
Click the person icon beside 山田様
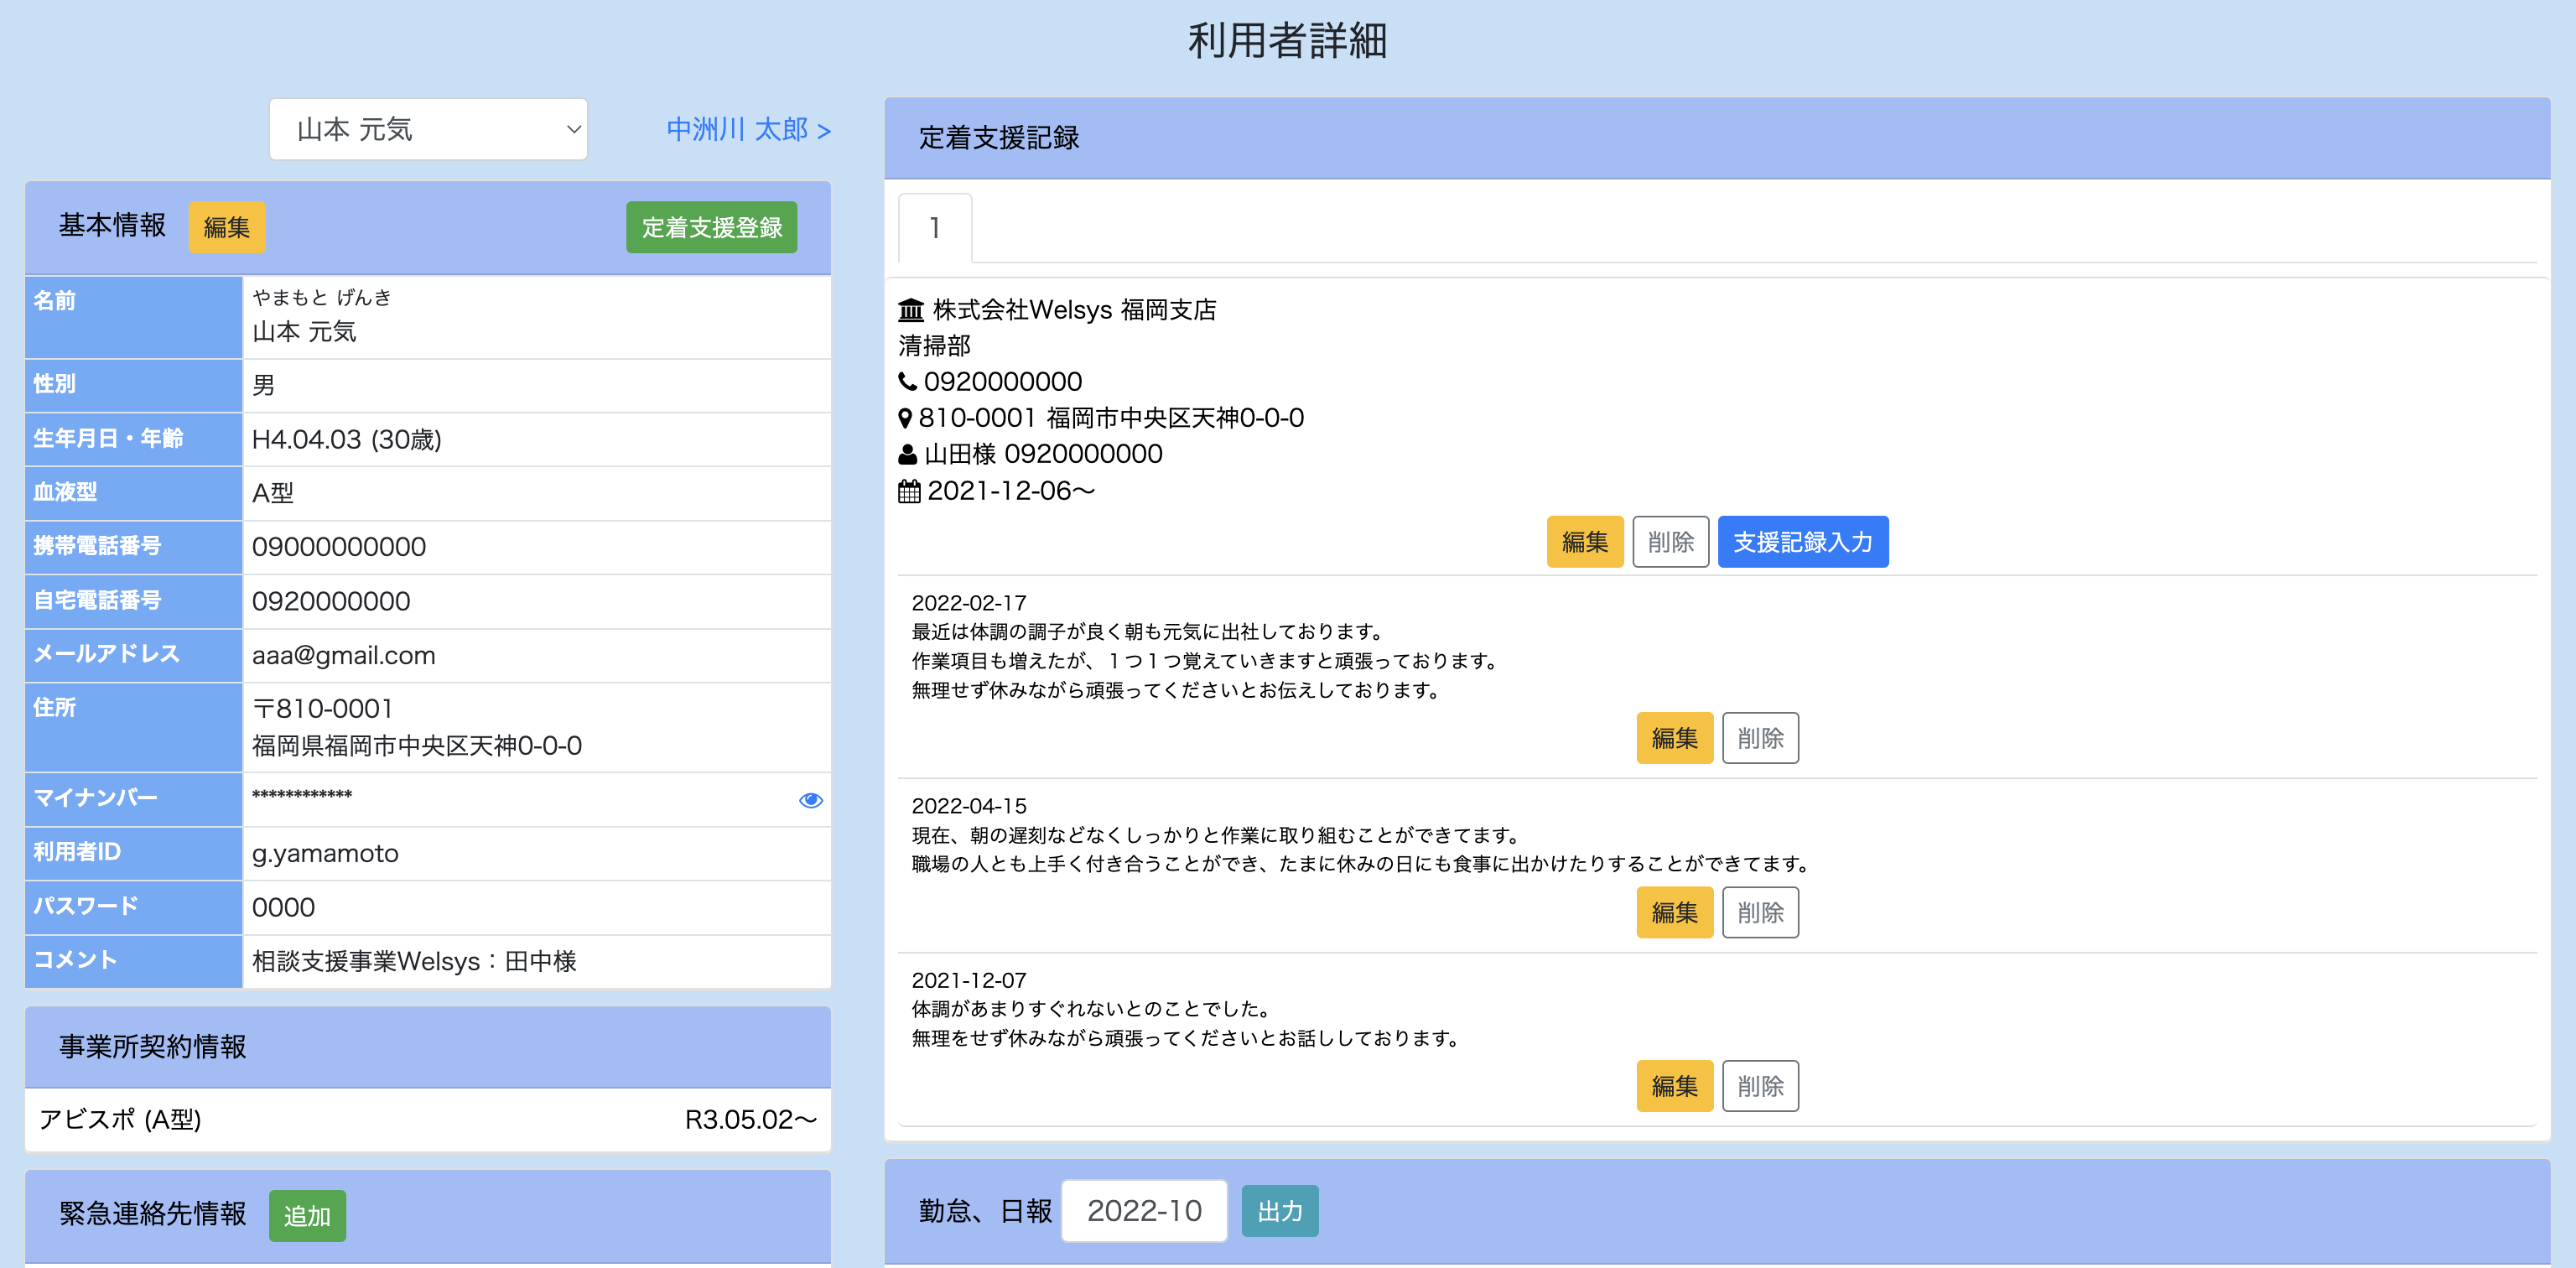(907, 455)
